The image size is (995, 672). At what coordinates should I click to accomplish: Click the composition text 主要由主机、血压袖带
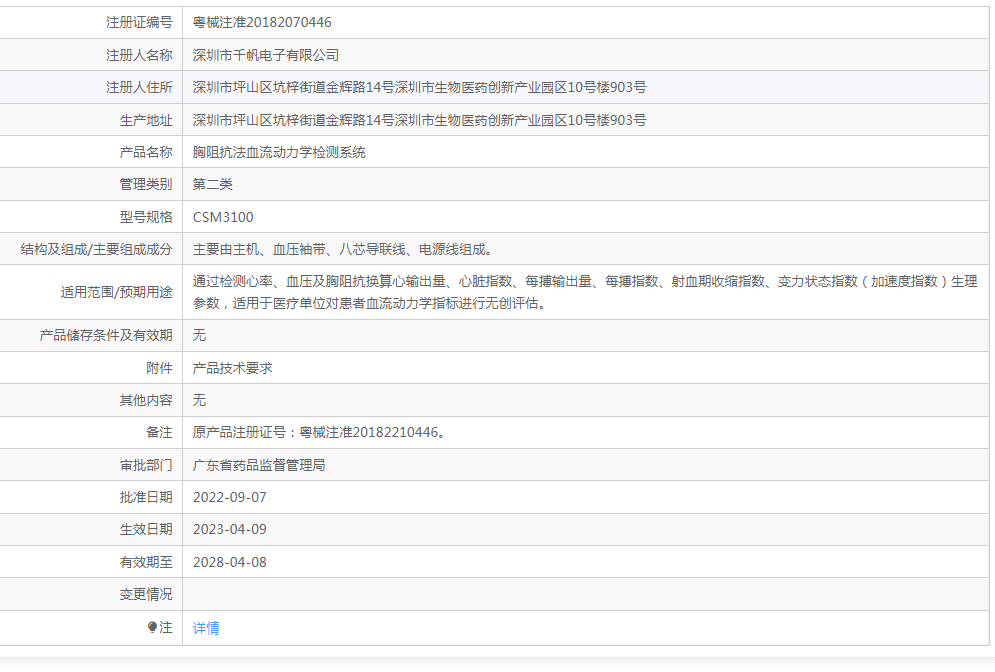point(343,249)
